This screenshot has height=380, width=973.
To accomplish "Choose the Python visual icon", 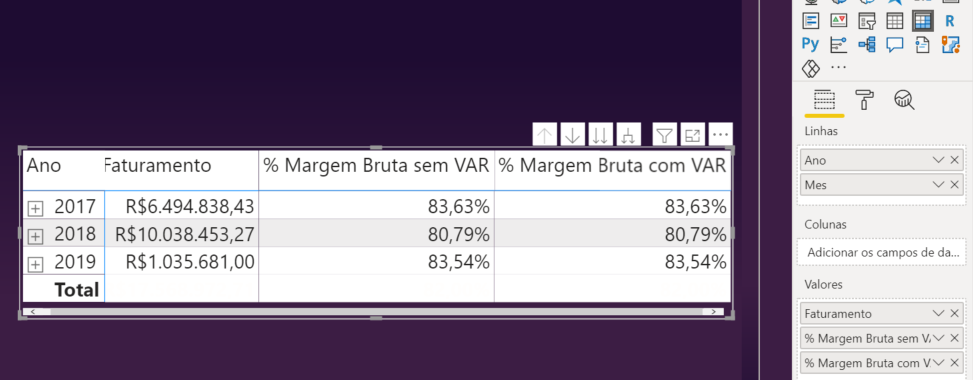I will (x=810, y=44).
